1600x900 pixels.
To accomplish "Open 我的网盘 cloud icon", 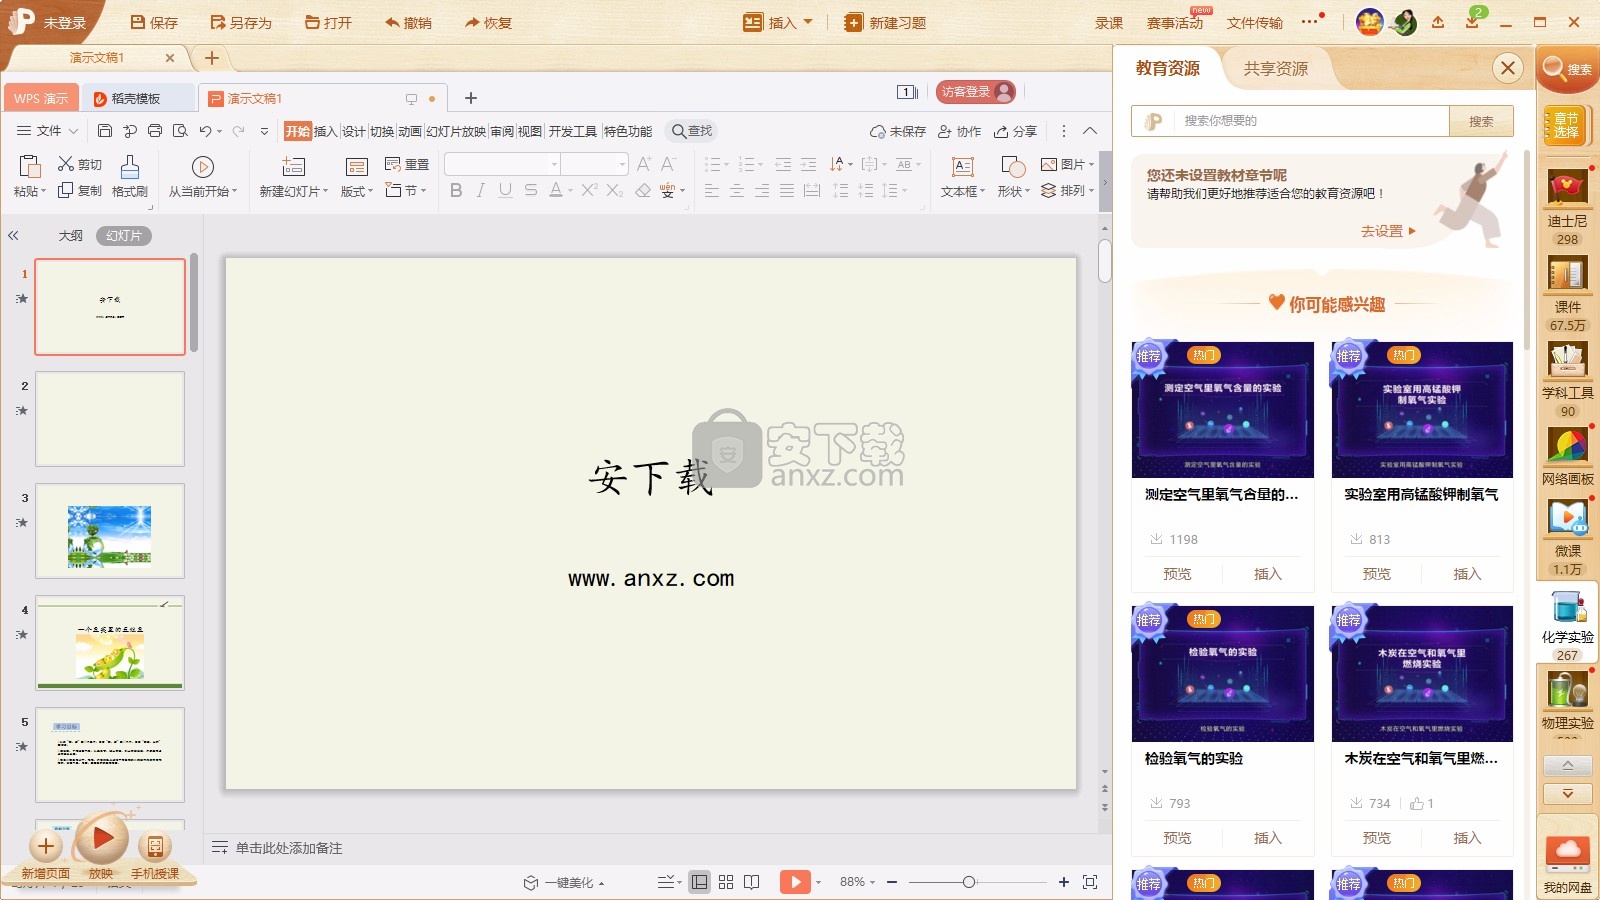I will pos(1567,854).
